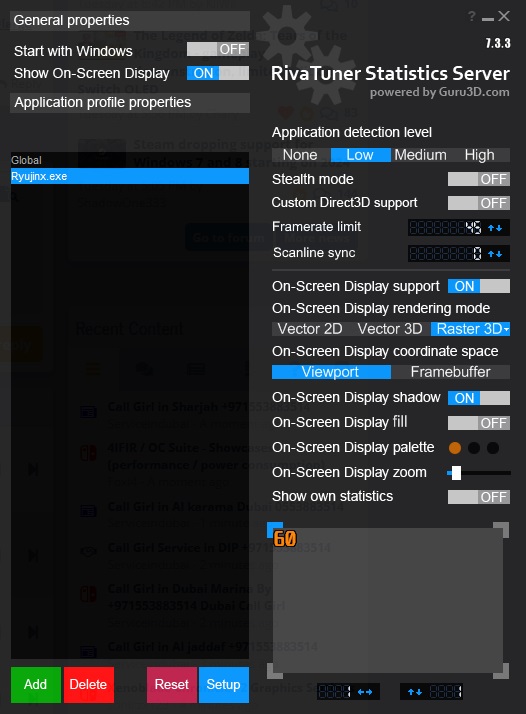Minimize the RivaTuner window
The width and height of the screenshot is (526, 714).
pos(488,18)
